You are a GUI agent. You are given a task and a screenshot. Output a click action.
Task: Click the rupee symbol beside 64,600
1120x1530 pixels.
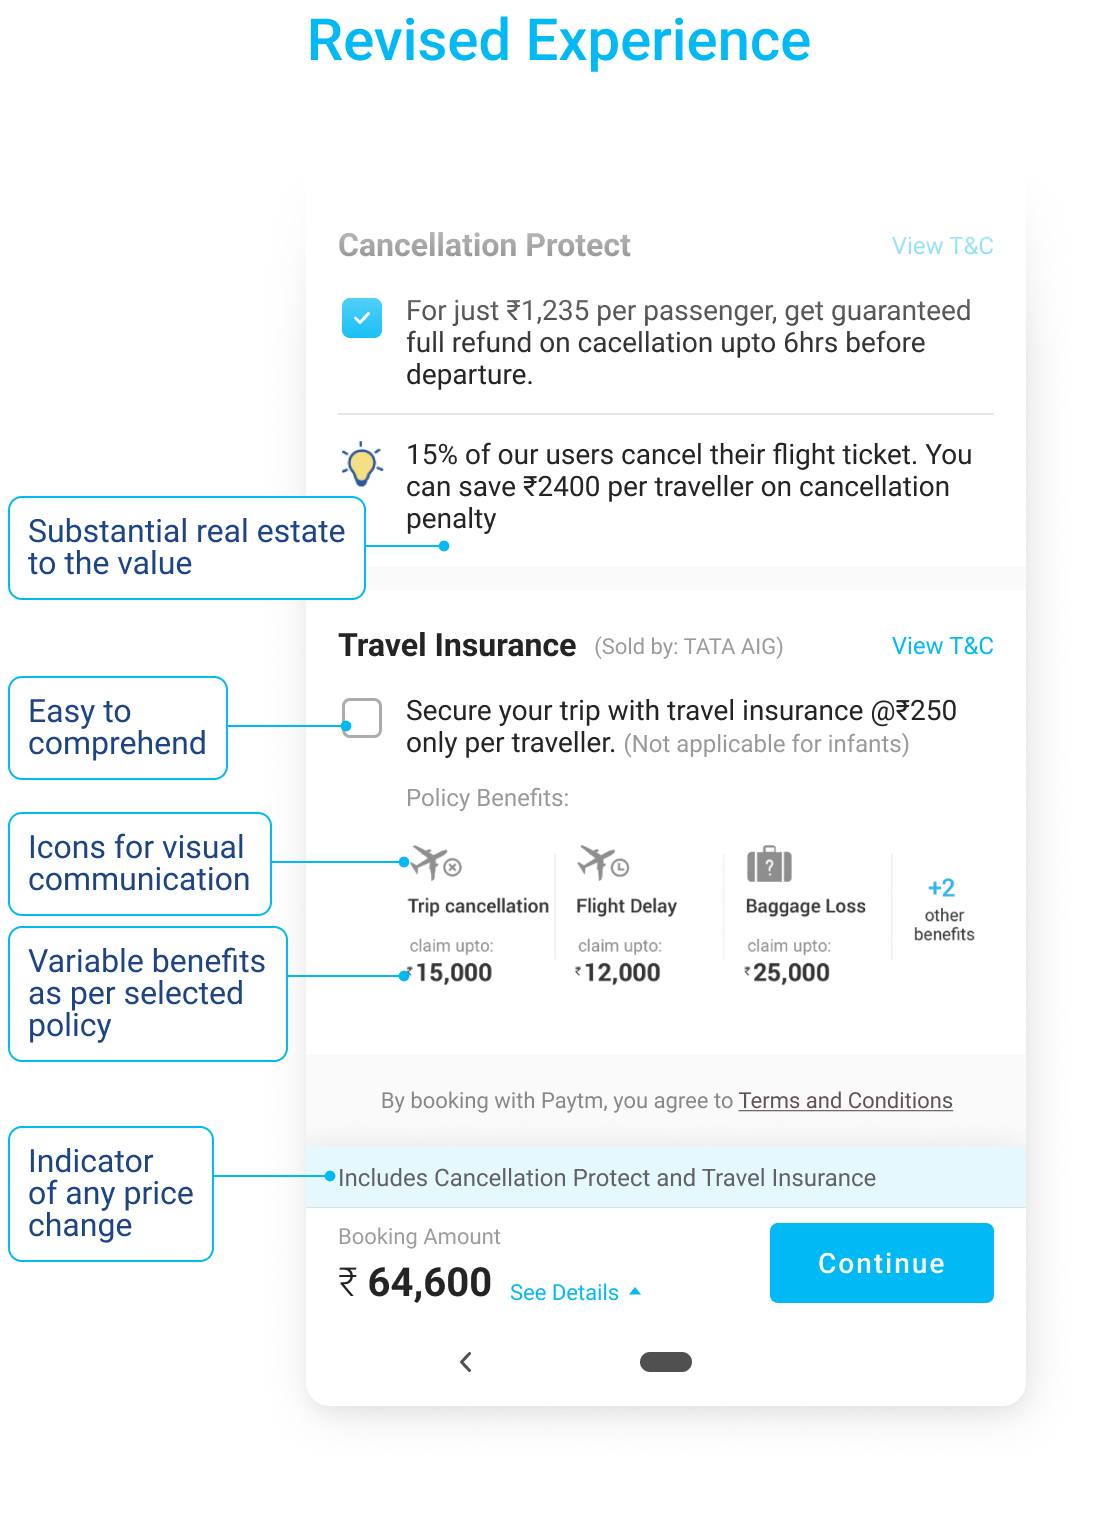coord(348,1282)
